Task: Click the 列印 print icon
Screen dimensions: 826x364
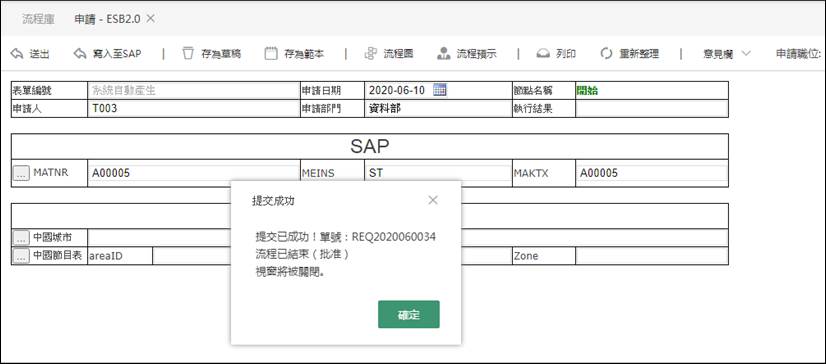Action: pyautogui.click(x=543, y=53)
